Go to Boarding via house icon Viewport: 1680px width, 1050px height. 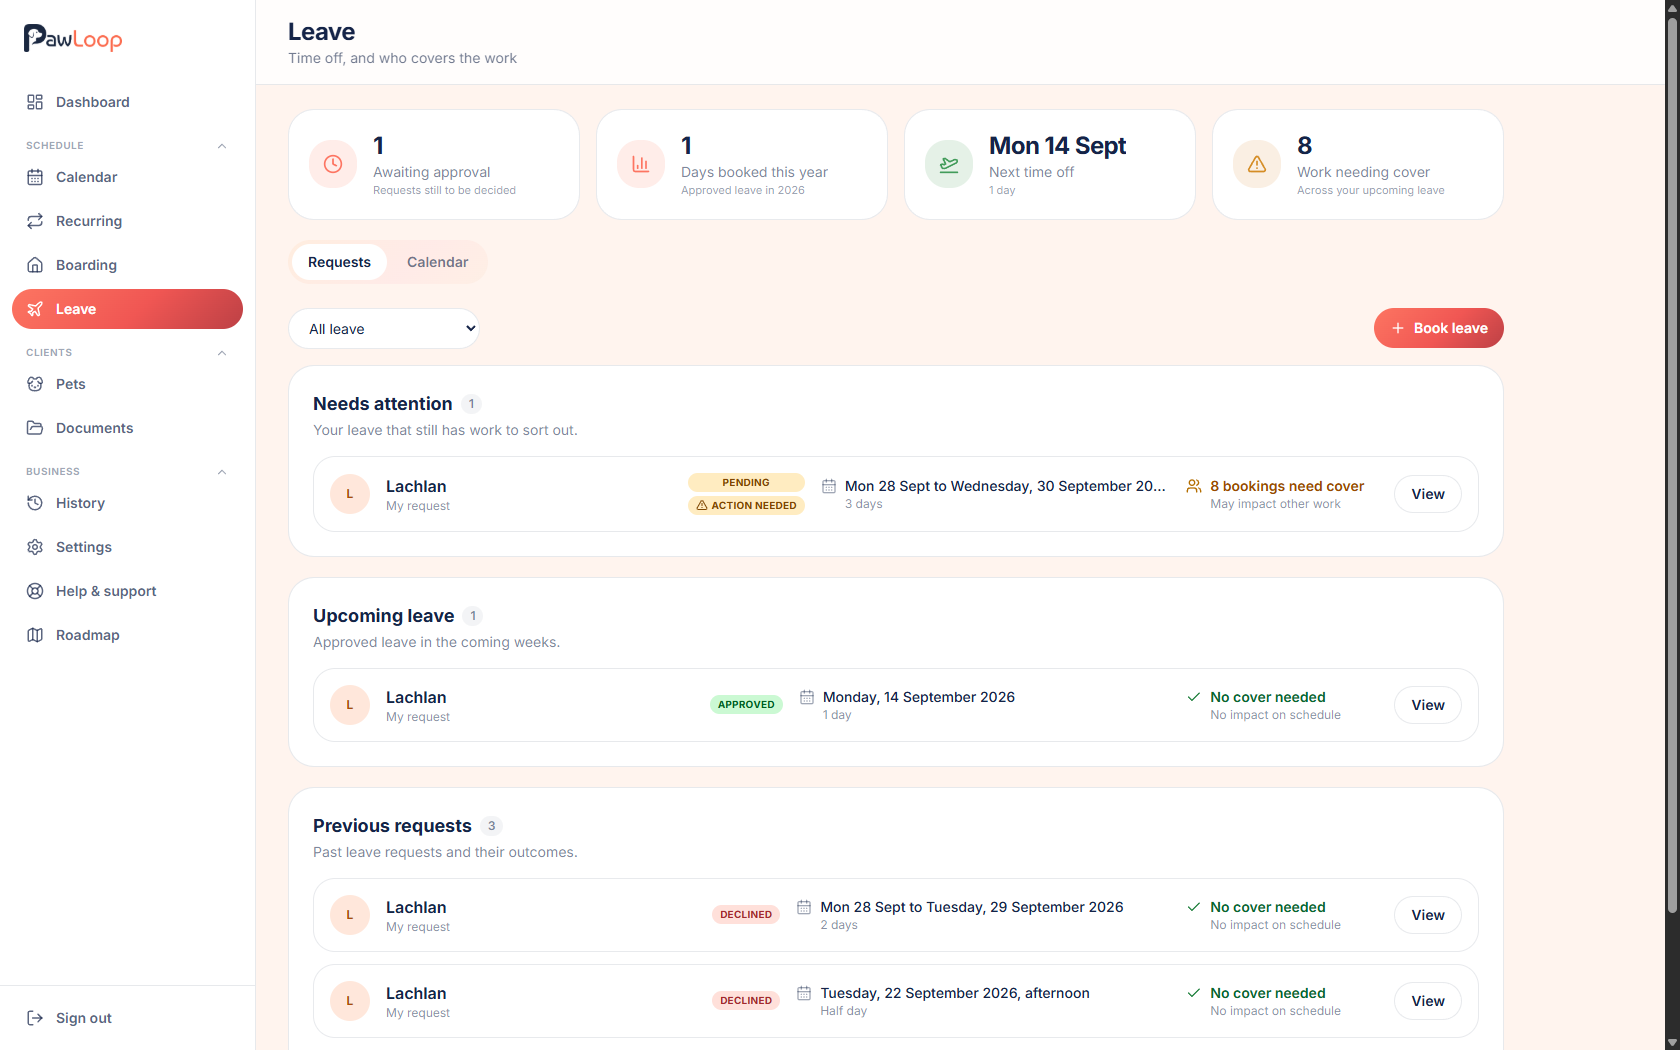point(35,265)
